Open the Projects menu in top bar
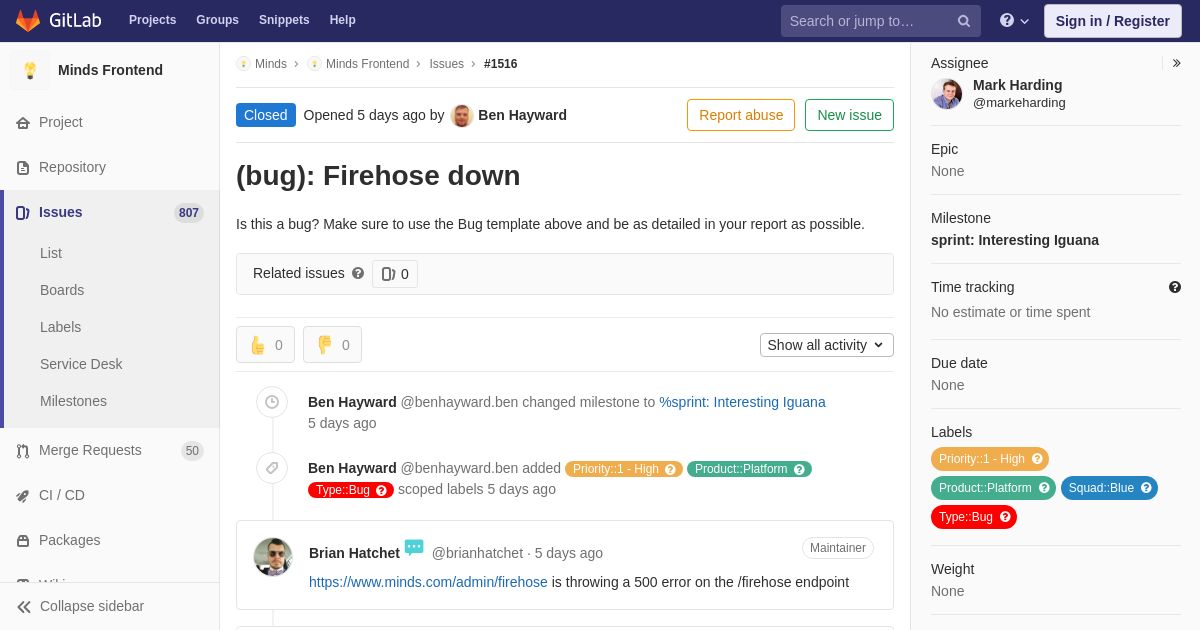This screenshot has width=1200, height=630. pyautogui.click(x=152, y=20)
